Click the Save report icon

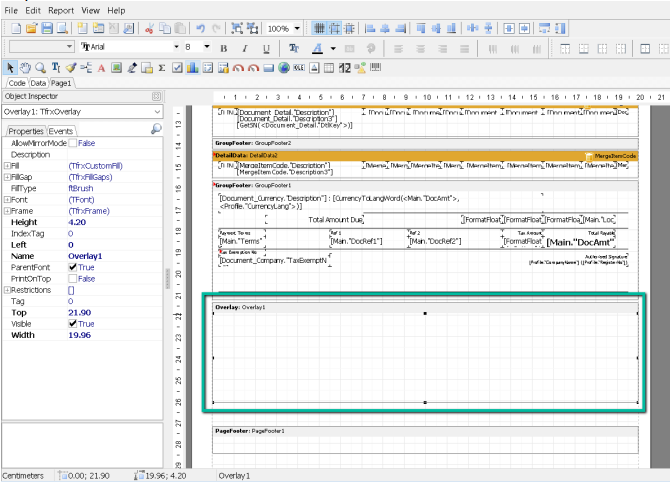pos(48,28)
